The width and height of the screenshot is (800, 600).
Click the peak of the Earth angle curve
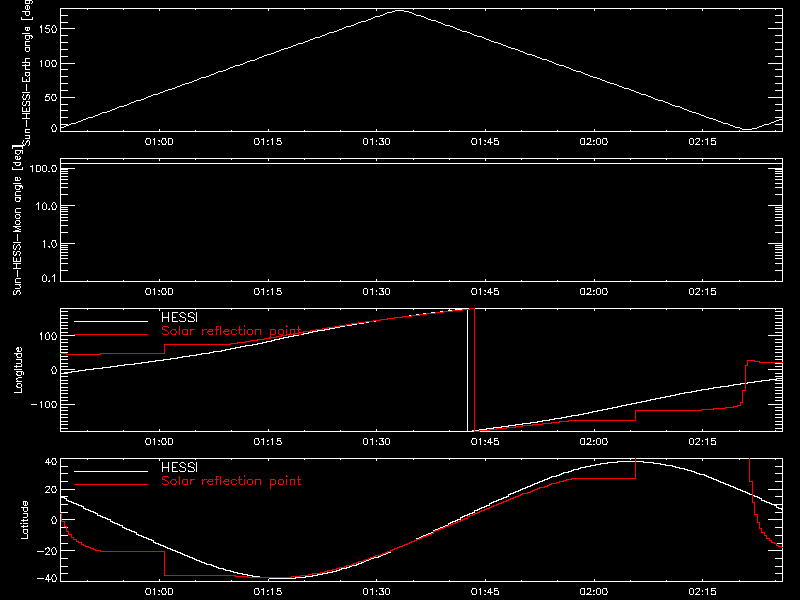click(399, 10)
